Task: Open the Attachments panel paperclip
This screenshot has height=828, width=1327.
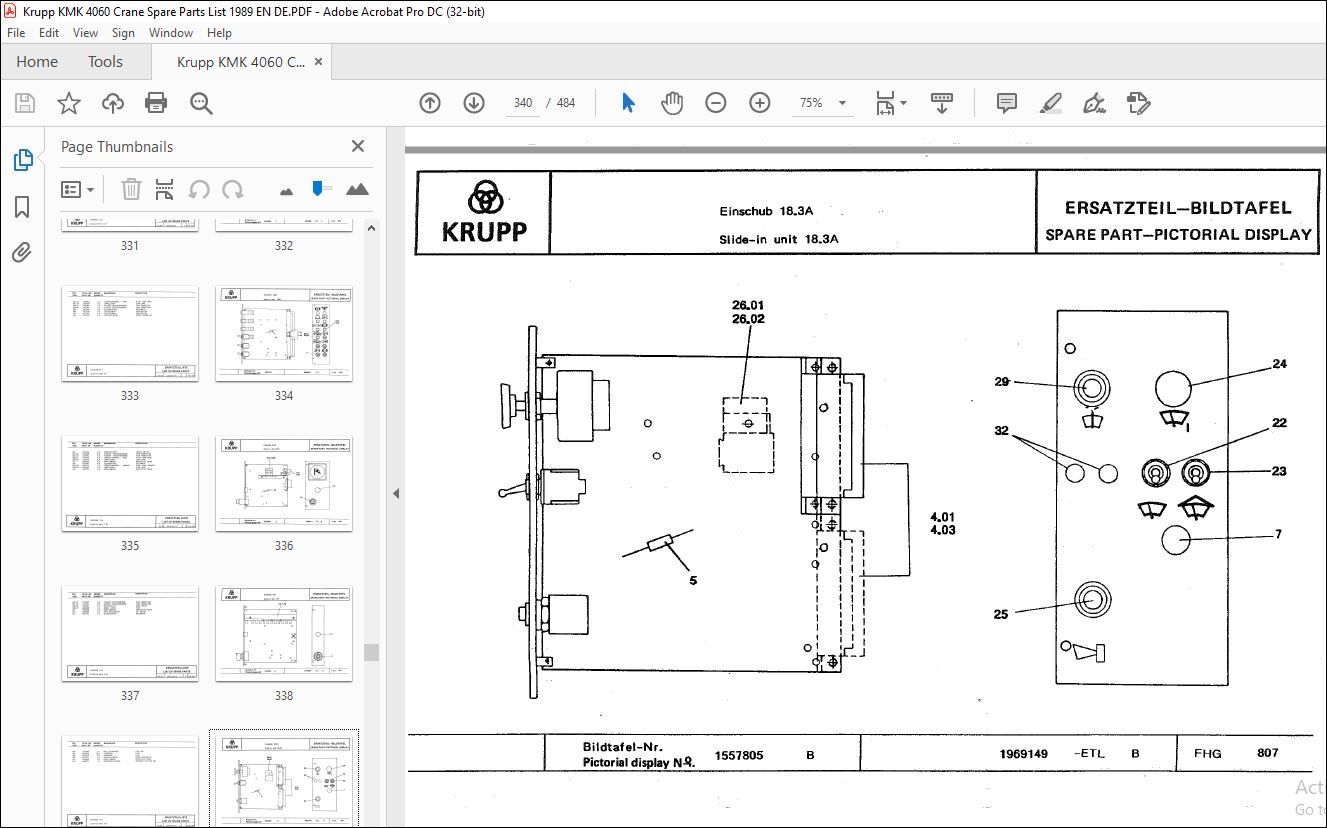Action: (x=22, y=254)
